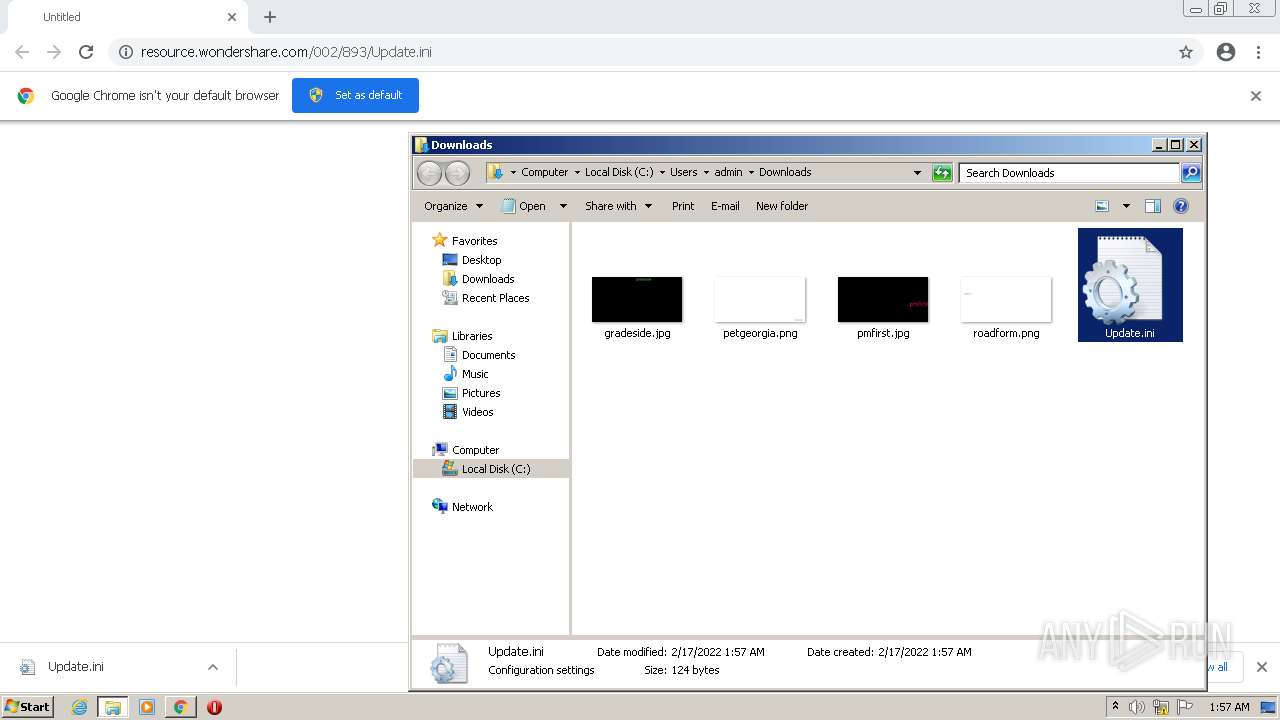
Task: Select the gradeside.jpg thumbnail
Action: point(637,300)
